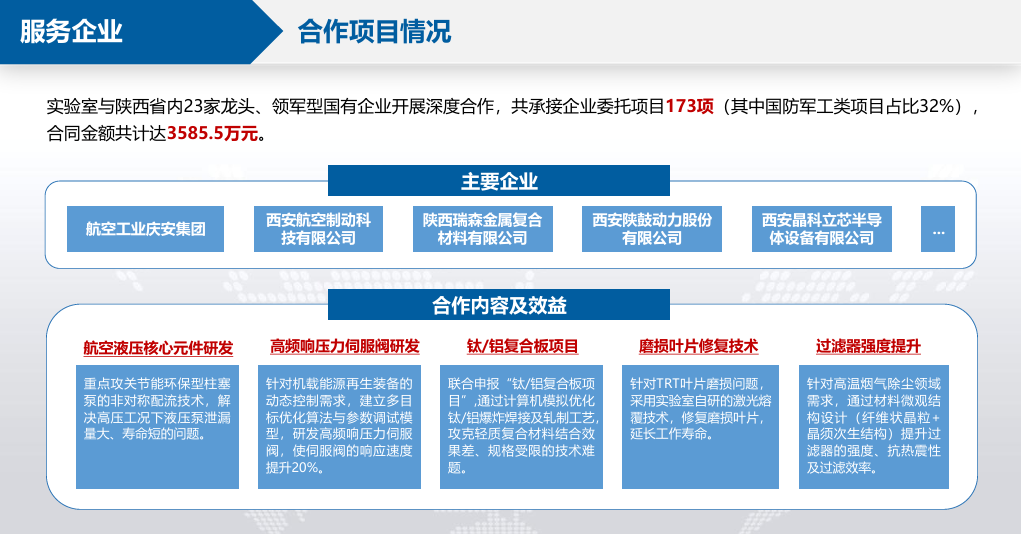Click the 服务企业 header banner

[x=72, y=32]
